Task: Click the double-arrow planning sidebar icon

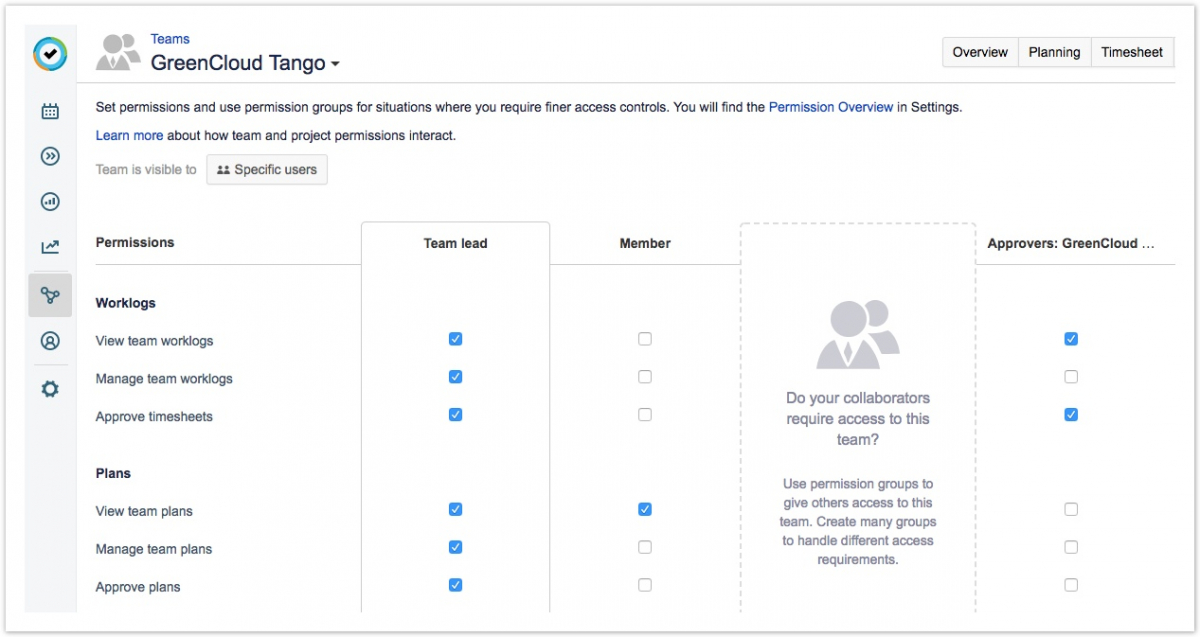Action: coord(50,156)
